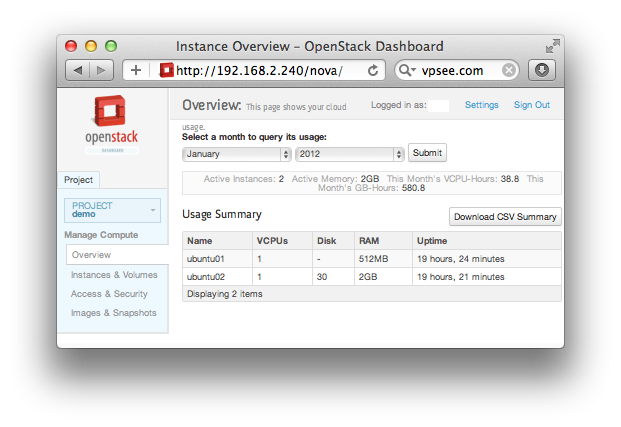Go forward with the browser forward arrow
Screen dimensions: 621x427
tap(102, 71)
